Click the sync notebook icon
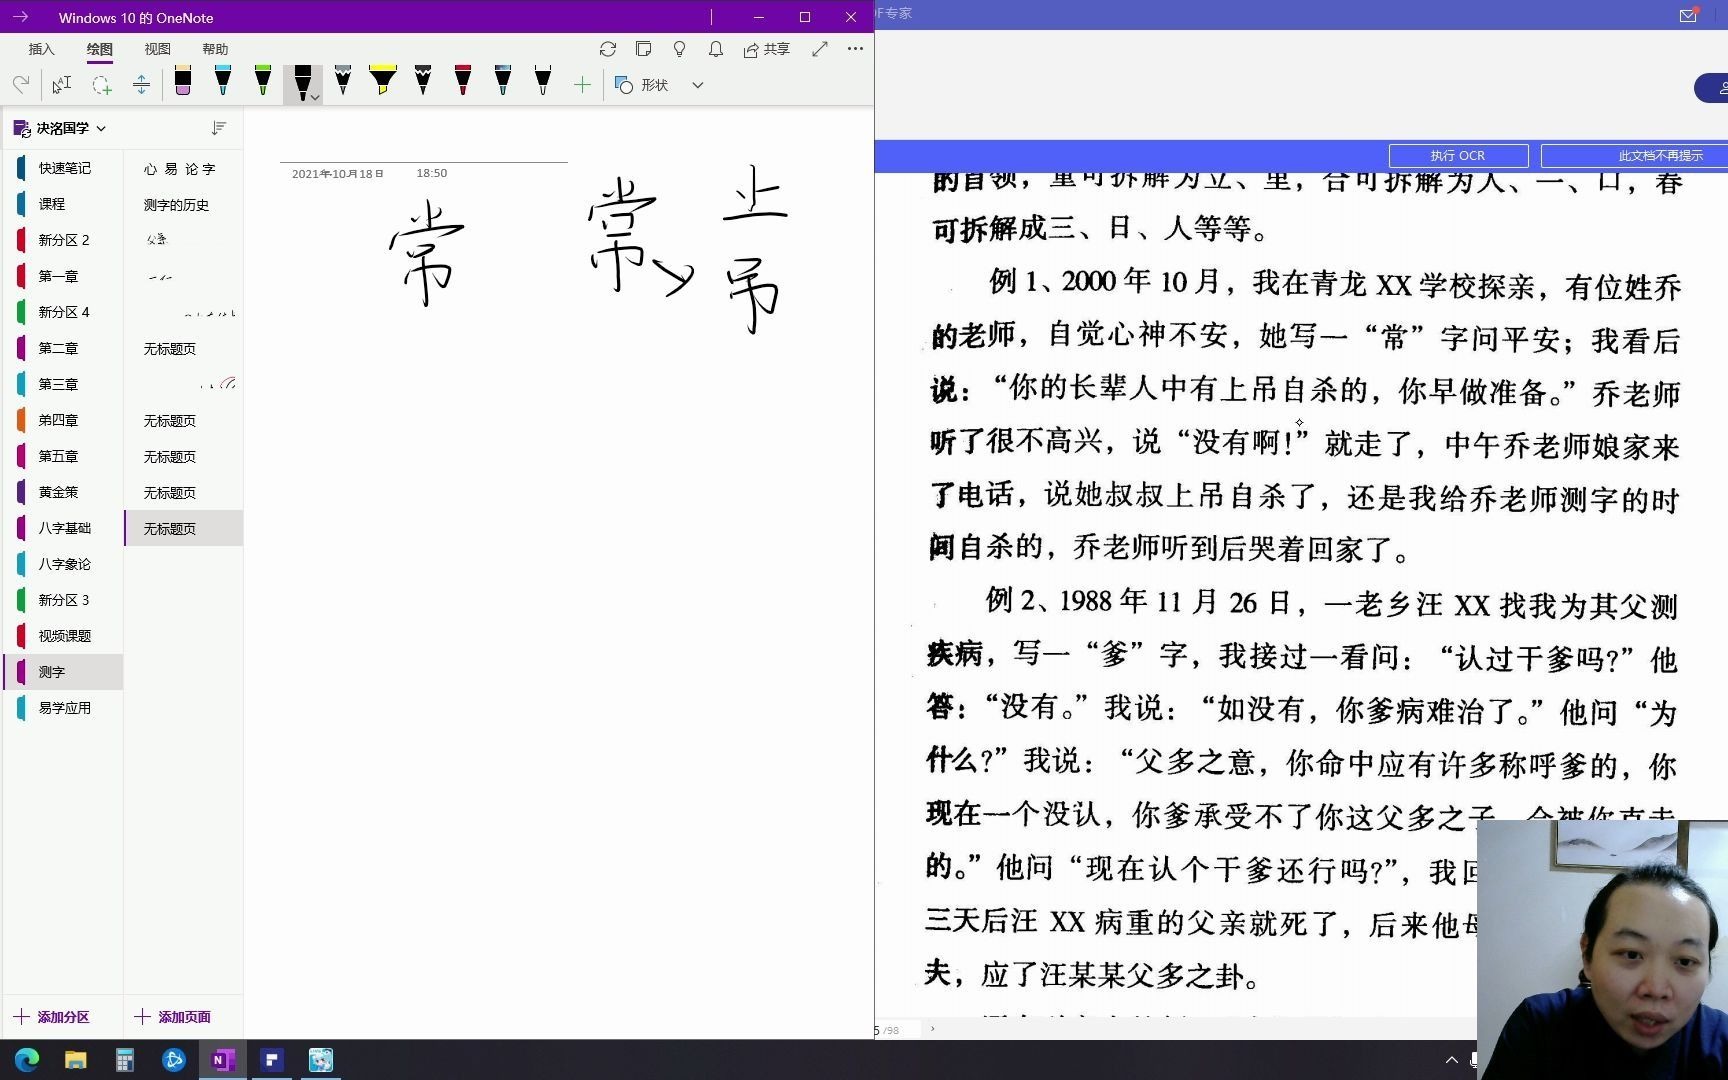Image resolution: width=1728 pixels, height=1080 pixels. (x=608, y=49)
